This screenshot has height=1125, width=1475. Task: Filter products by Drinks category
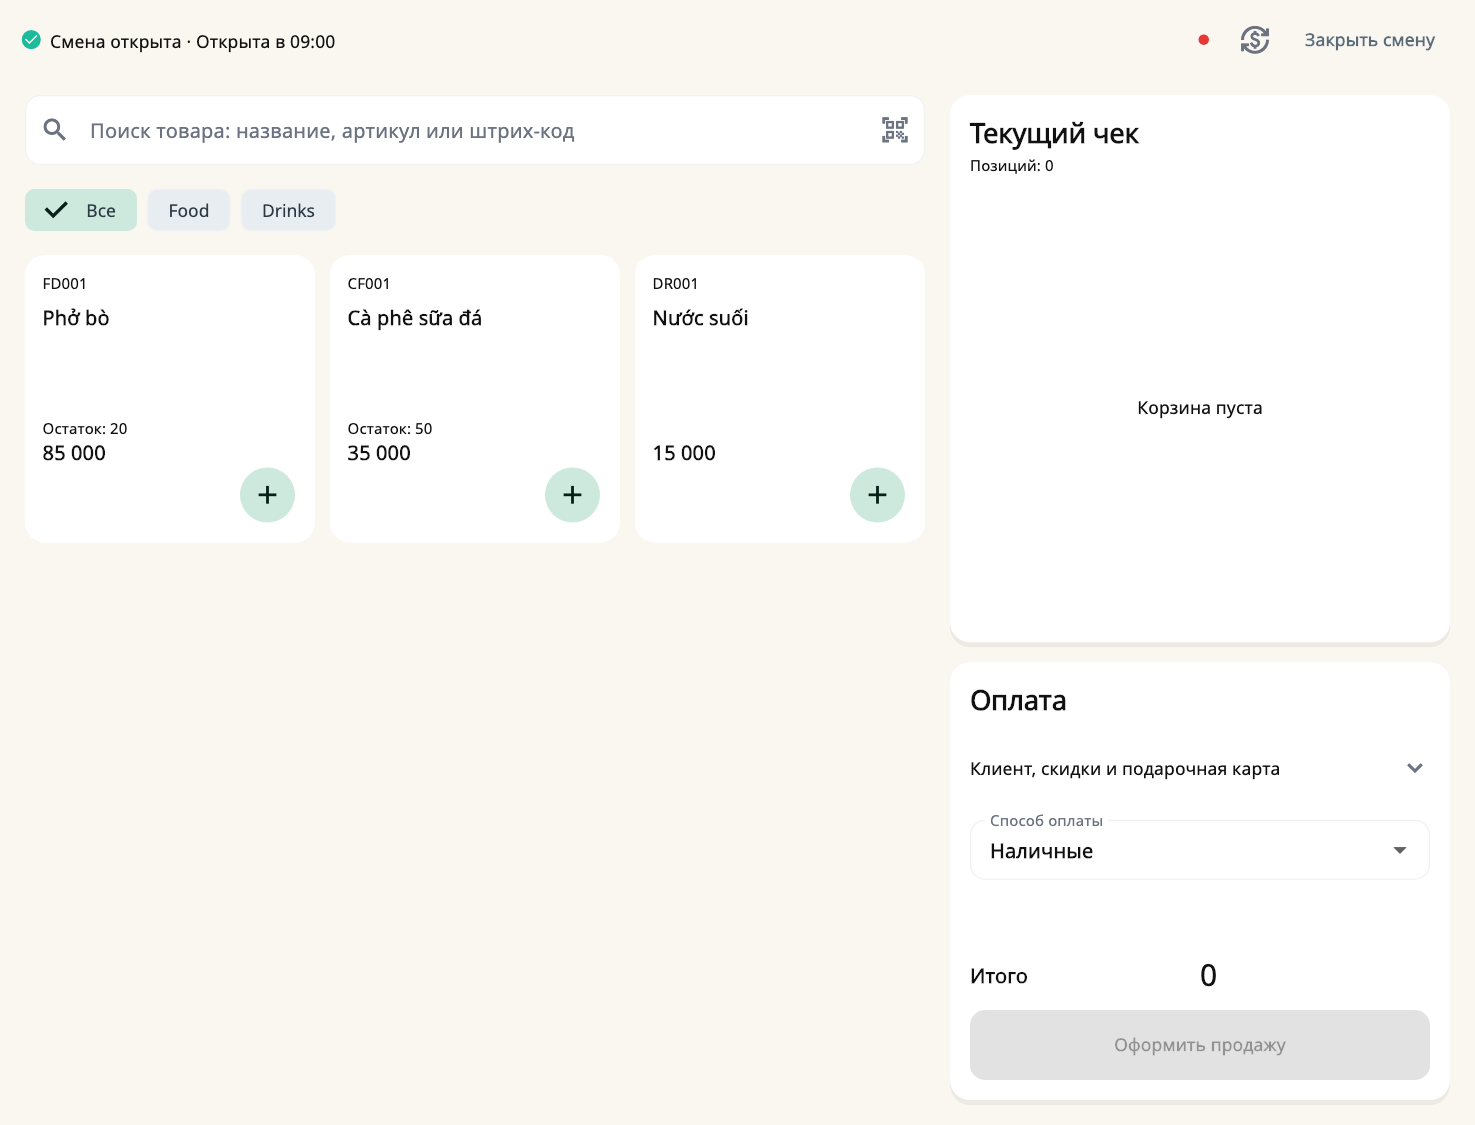coord(288,210)
